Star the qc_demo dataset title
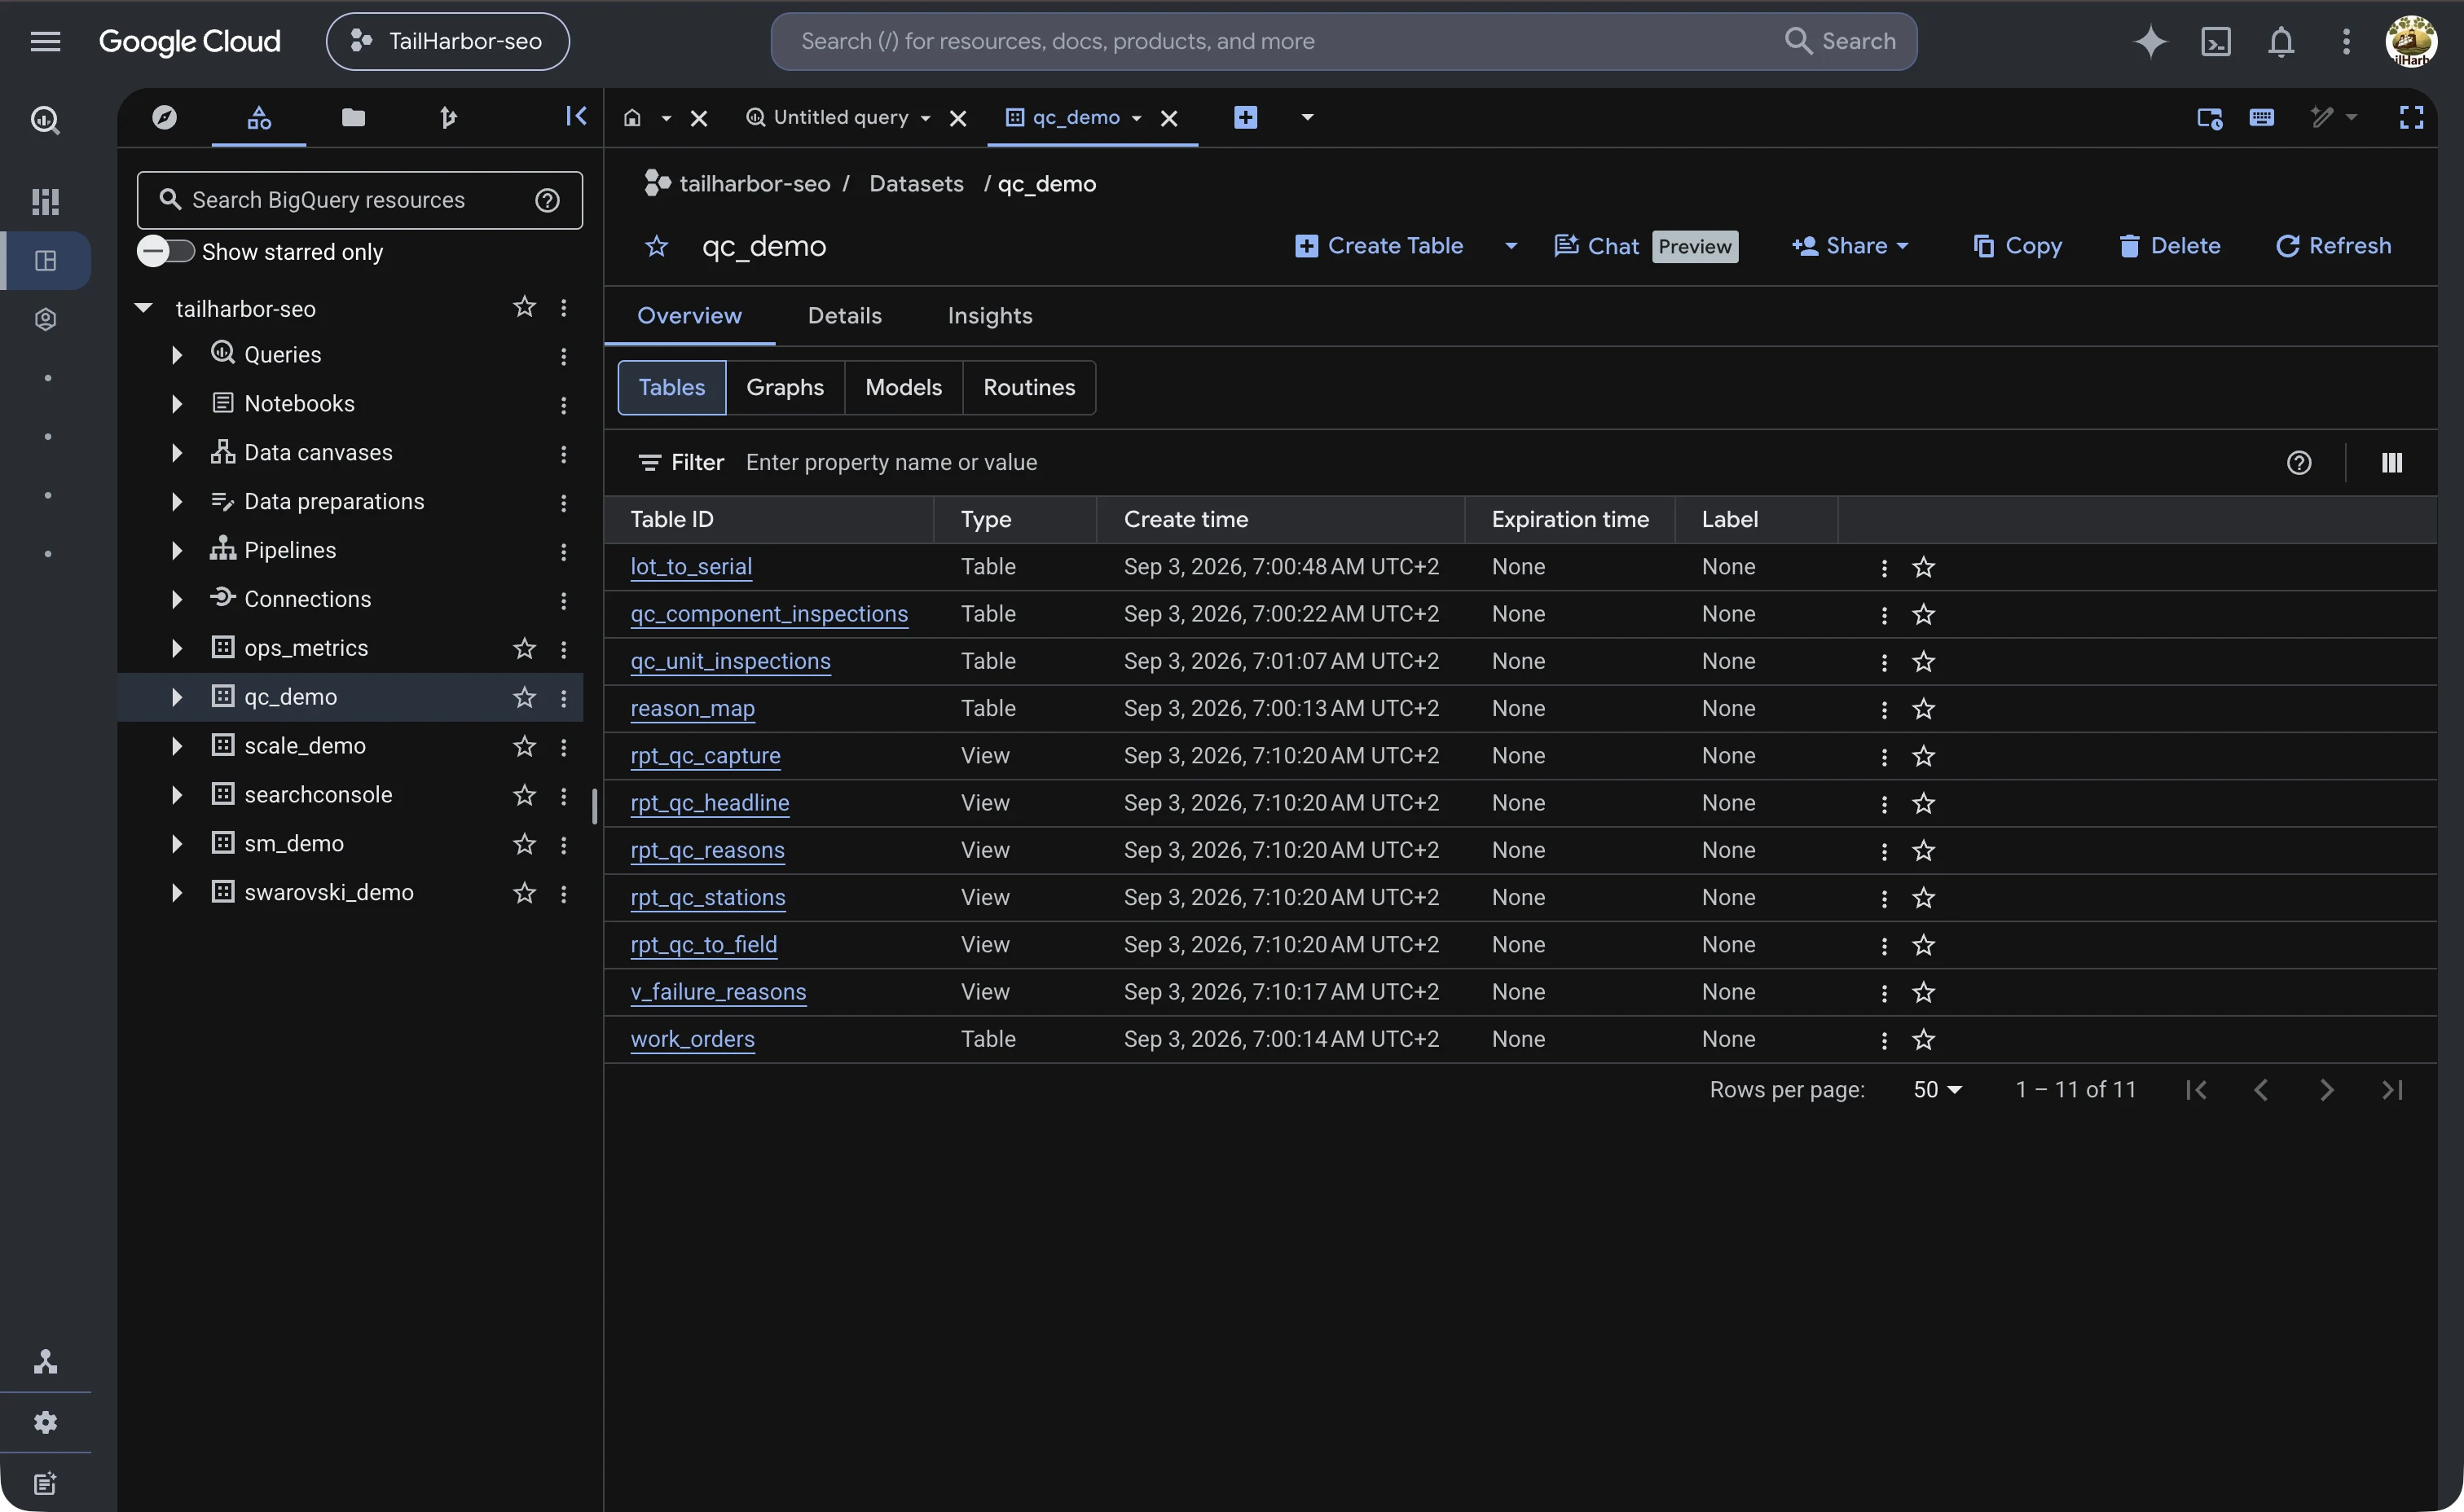The width and height of the screenshot is (2464, 1512). (x=656, y=246)
